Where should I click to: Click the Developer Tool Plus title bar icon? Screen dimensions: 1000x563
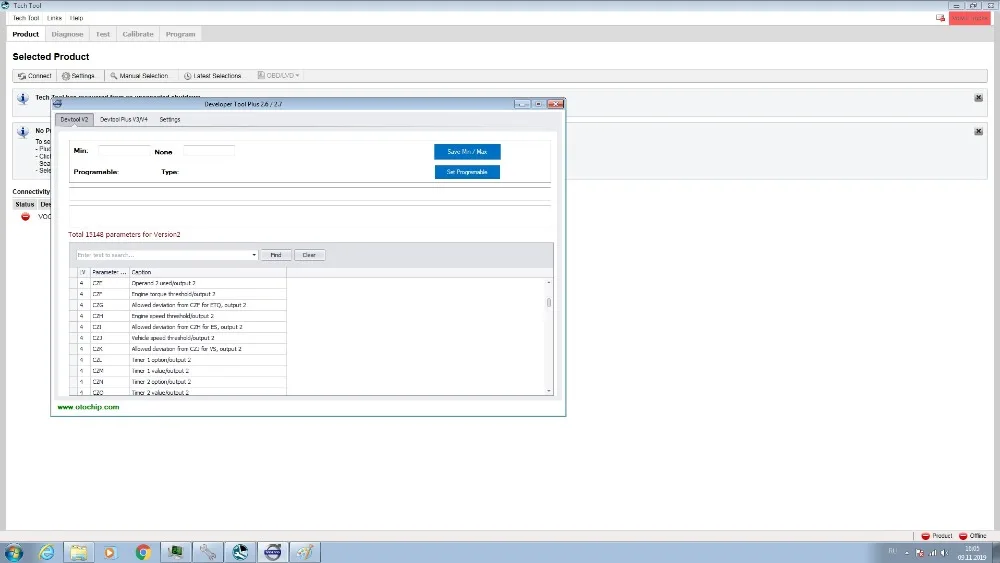pos(58,104)
